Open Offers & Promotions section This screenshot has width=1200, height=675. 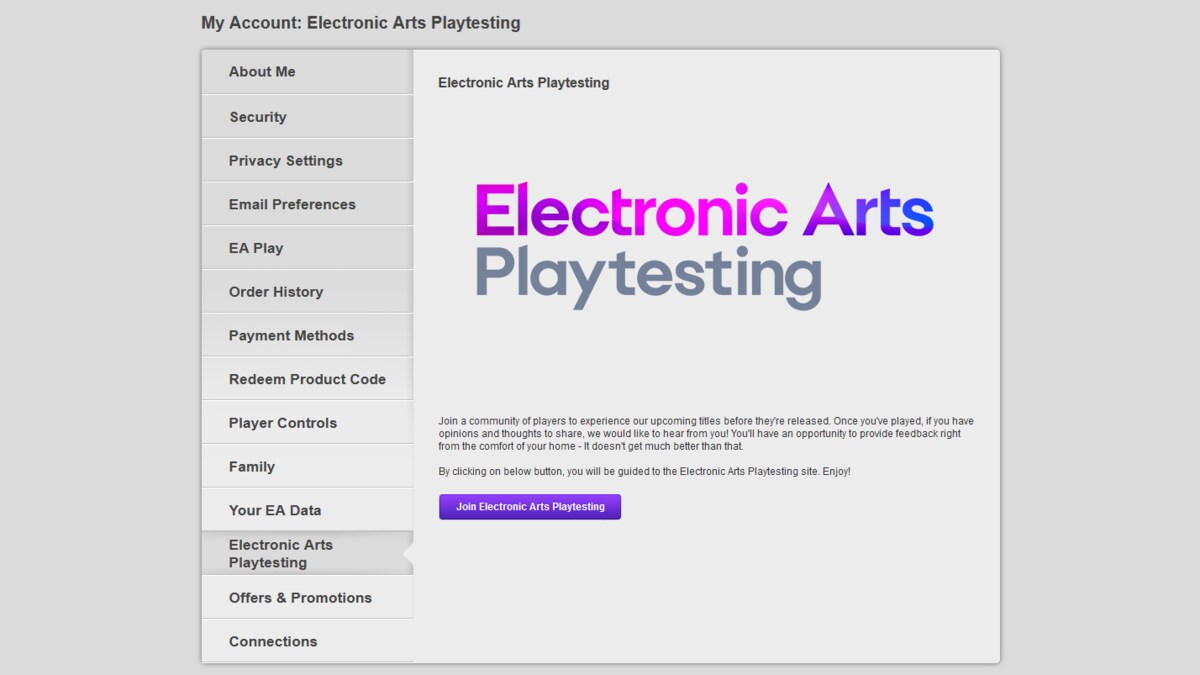[x=307, y=598]
